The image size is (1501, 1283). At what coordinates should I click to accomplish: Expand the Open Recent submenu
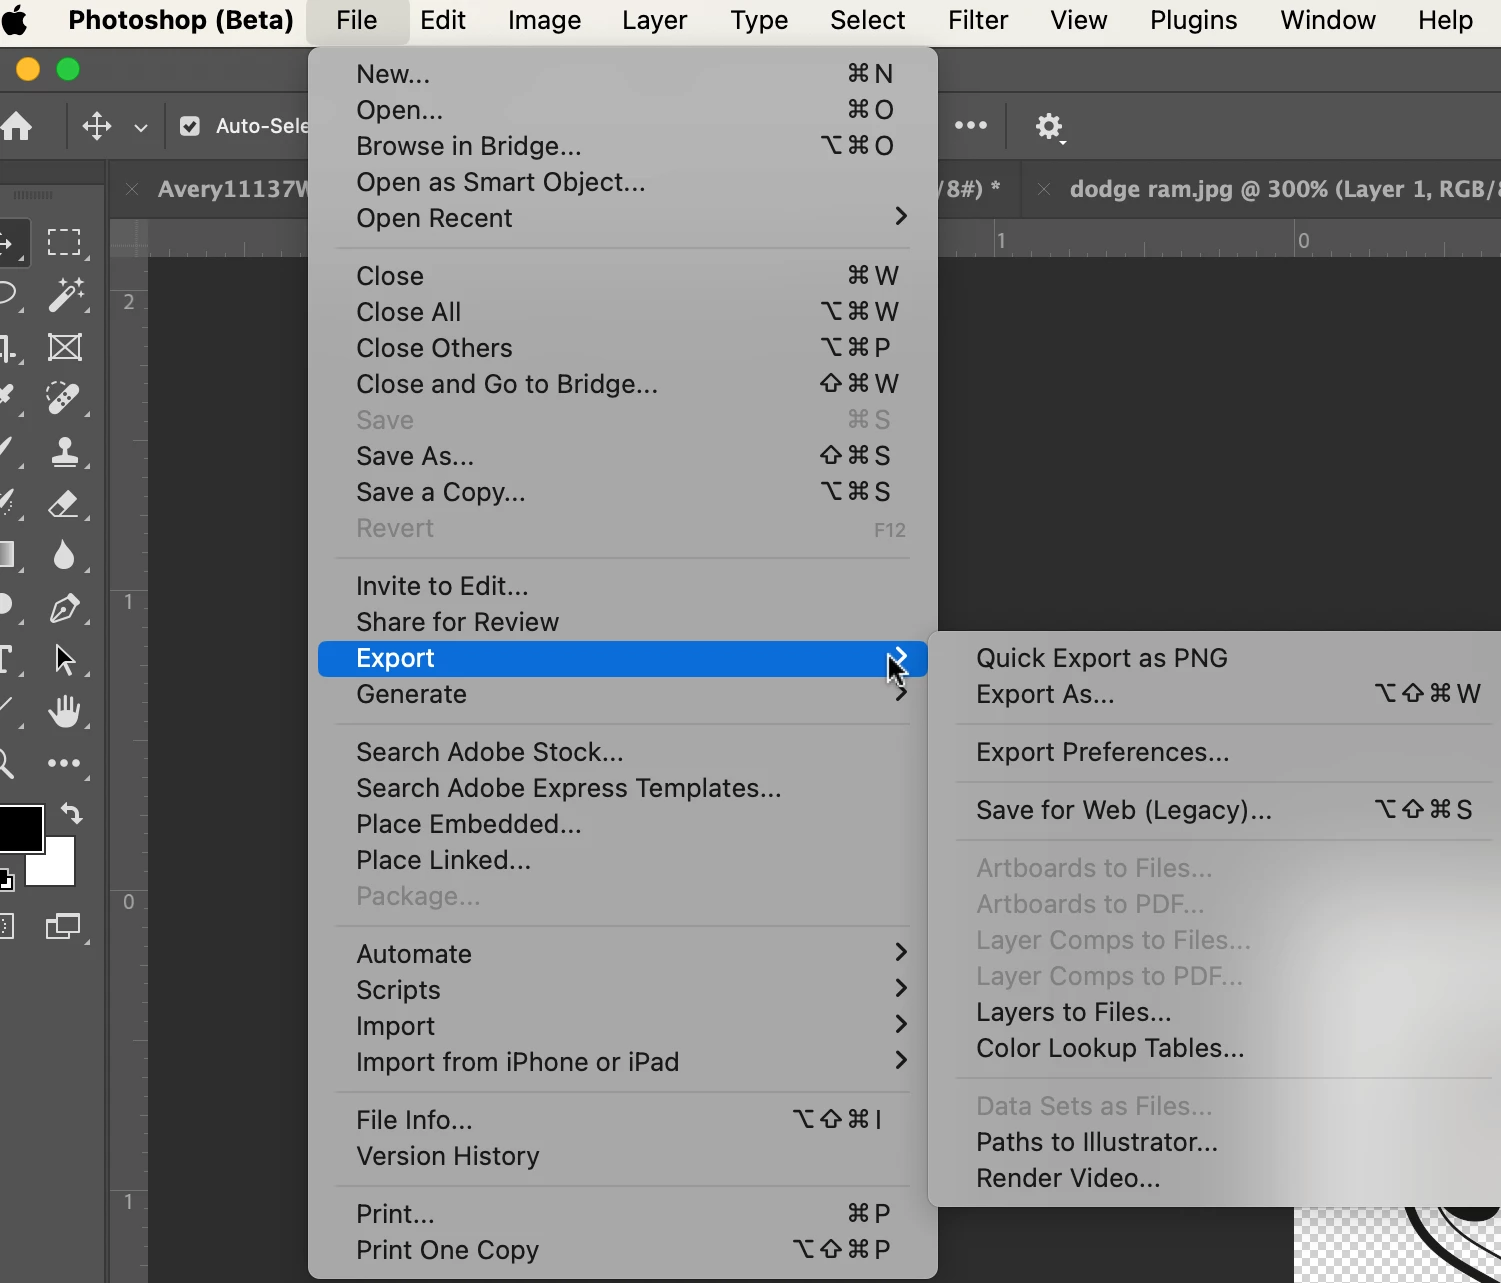pos(623,218)
